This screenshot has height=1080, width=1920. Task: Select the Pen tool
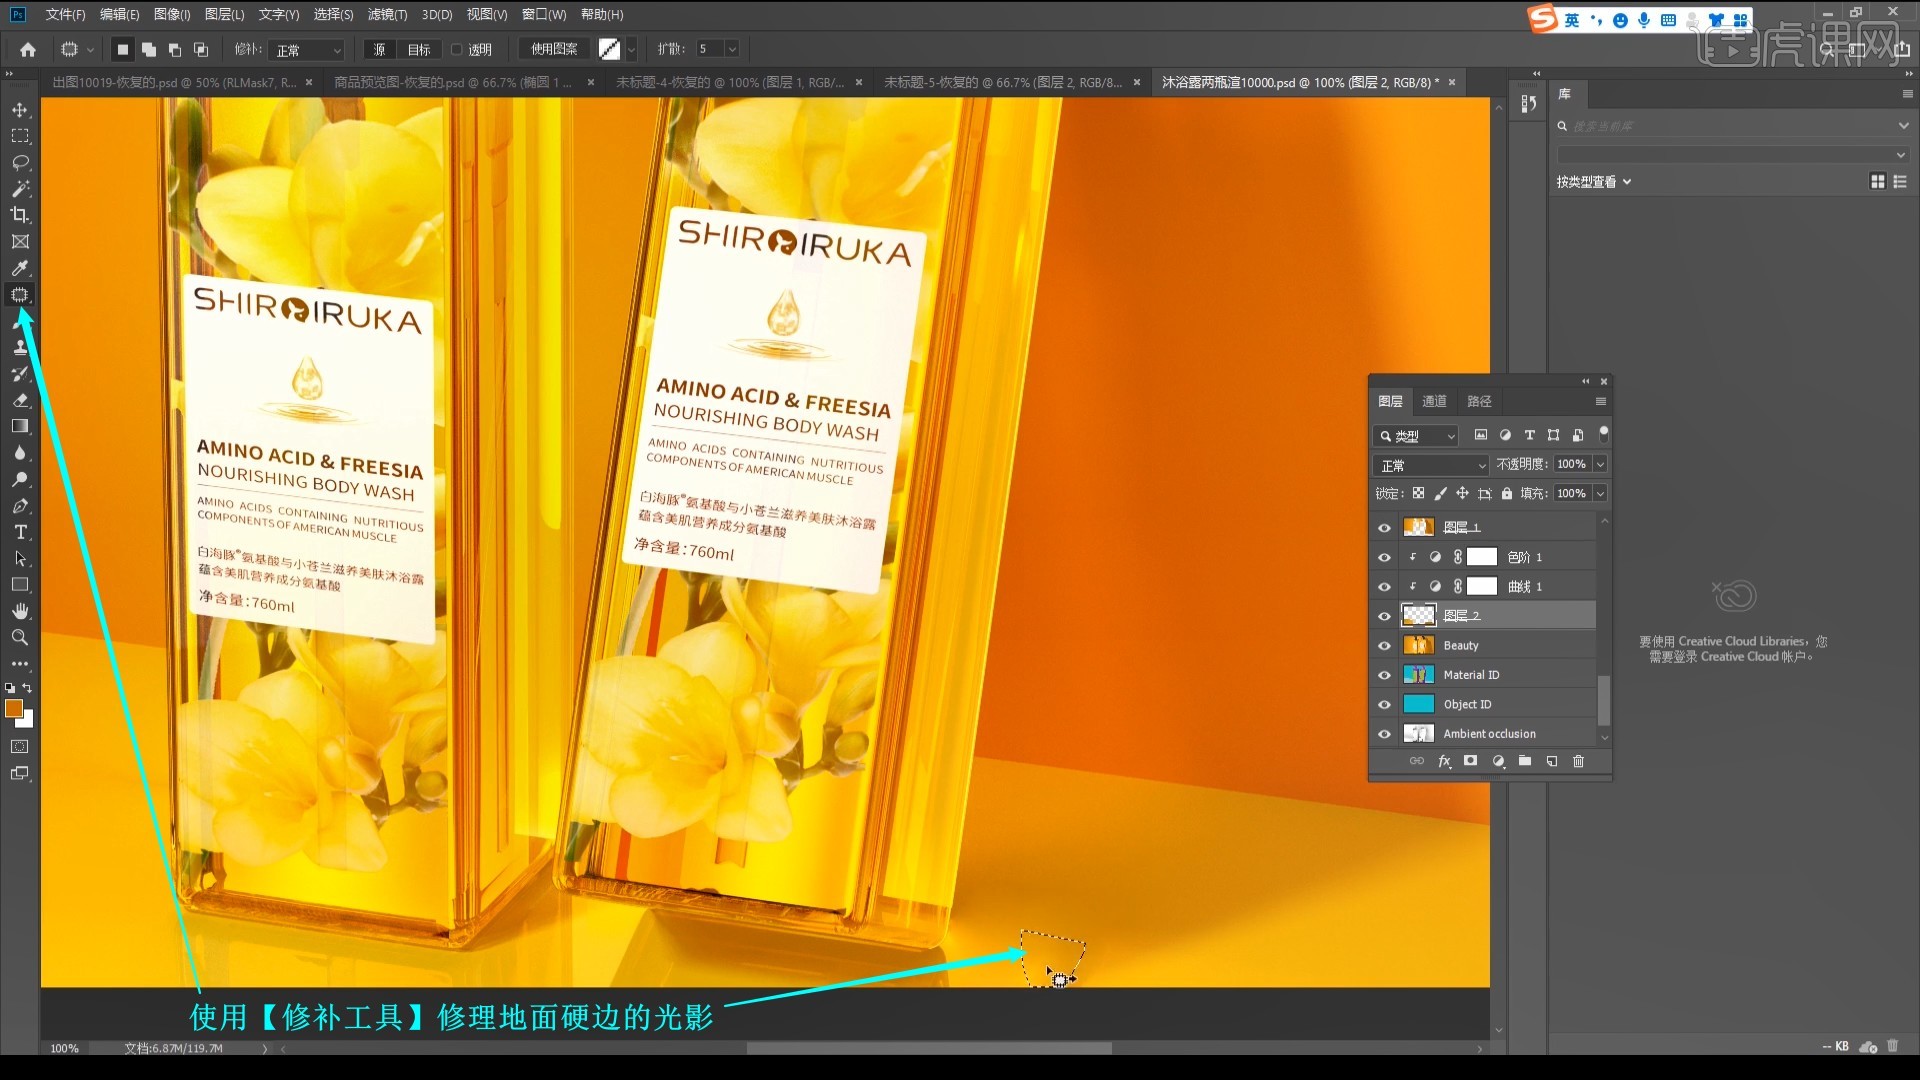(x=20, y=506)
